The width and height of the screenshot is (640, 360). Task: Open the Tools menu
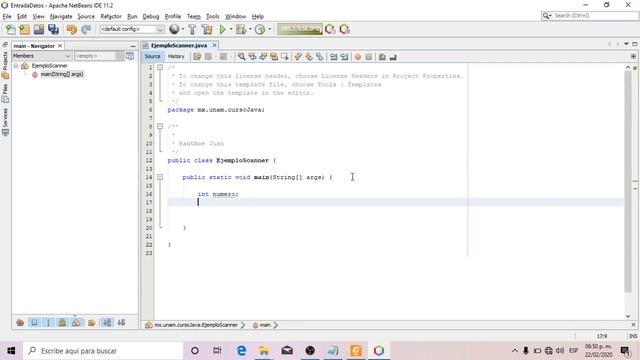pos(213,16)
